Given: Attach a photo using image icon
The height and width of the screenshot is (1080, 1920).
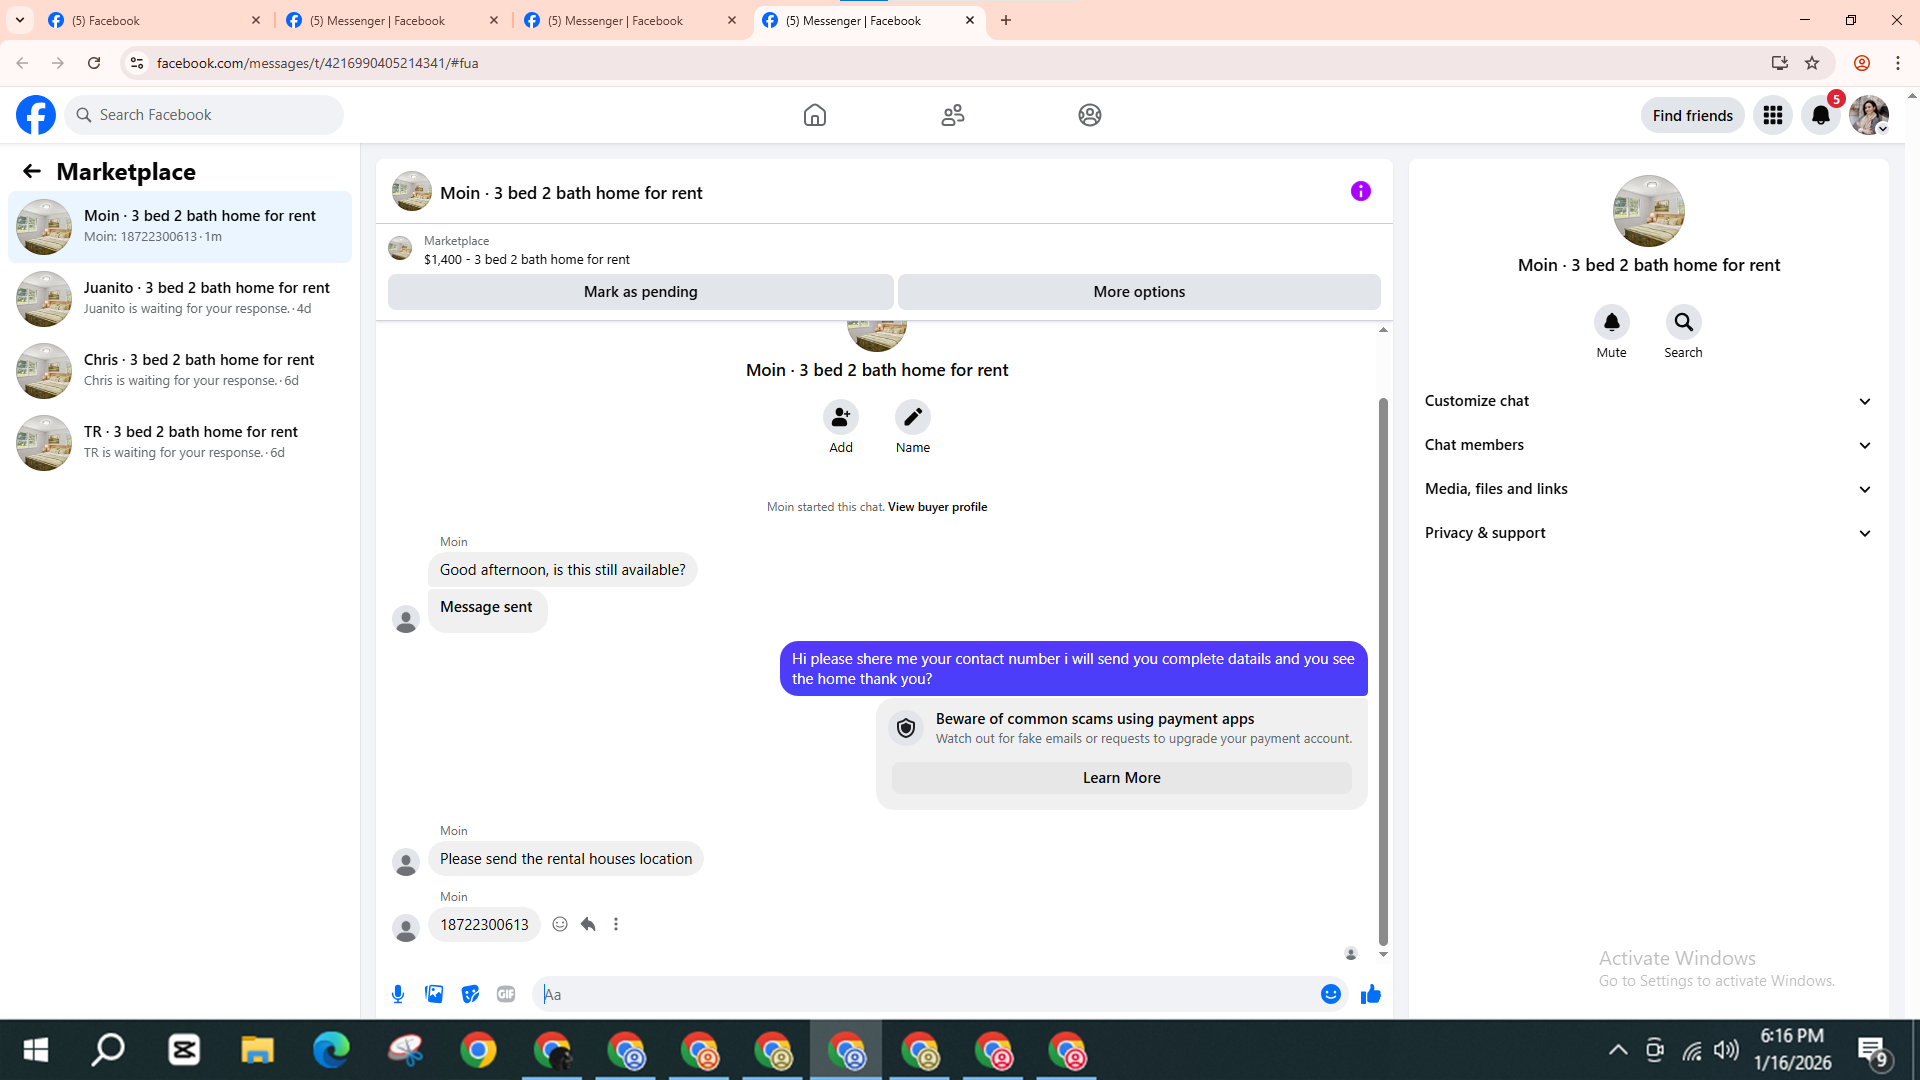Looking at the screenshot, I should pos(434,994).
